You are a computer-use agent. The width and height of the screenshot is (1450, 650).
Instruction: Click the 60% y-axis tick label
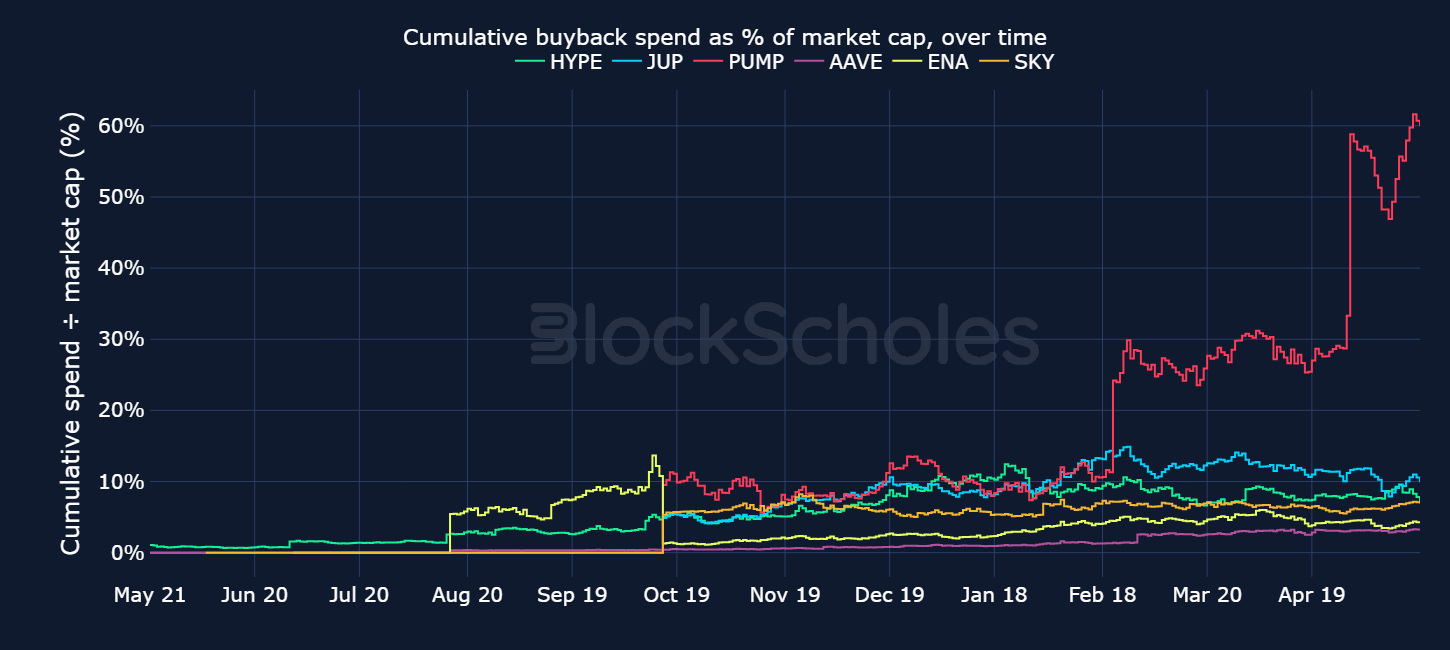[122, 126]
